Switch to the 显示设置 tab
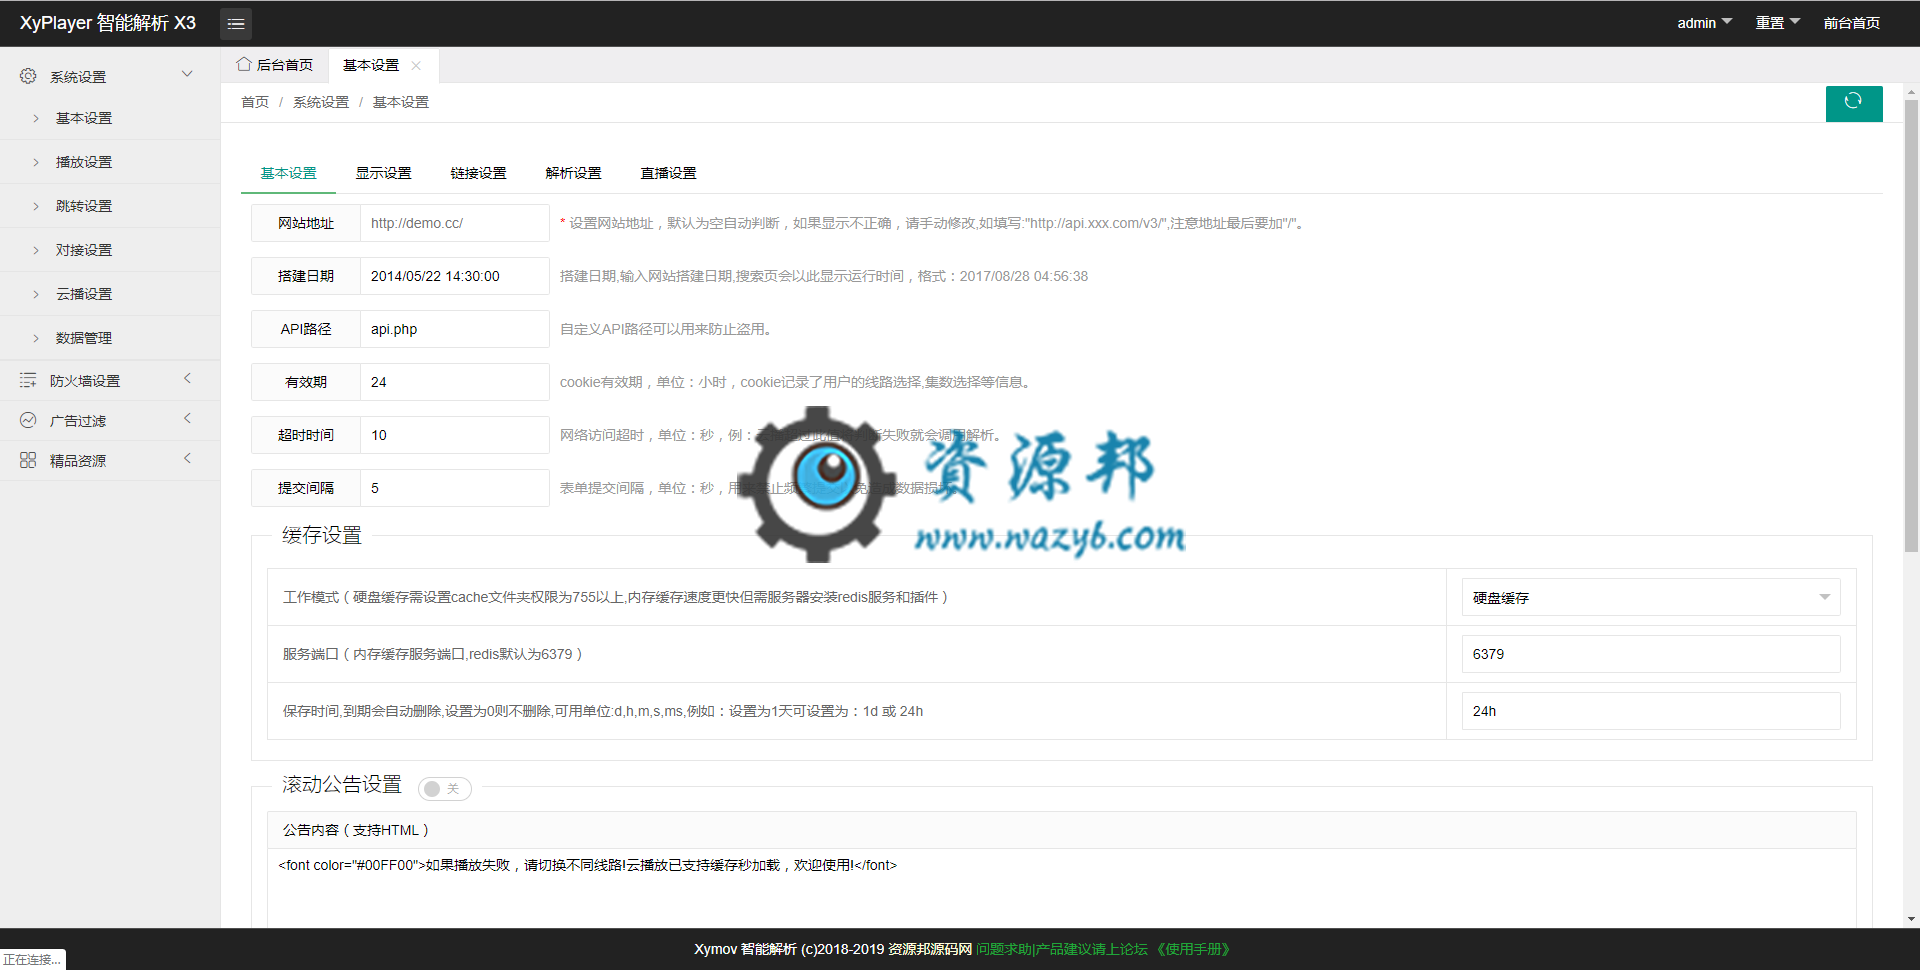 point(383,173)
